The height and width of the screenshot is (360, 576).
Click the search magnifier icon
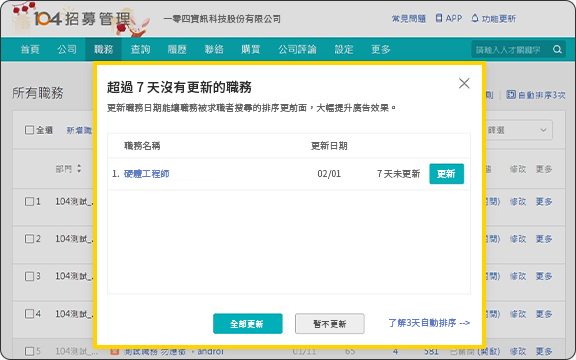point(557,49)
